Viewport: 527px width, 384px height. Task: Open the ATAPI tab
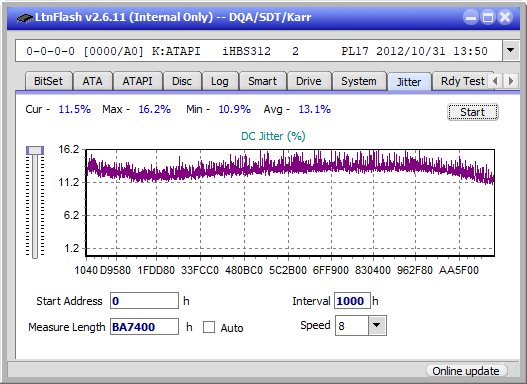click(x=137, y=81)
